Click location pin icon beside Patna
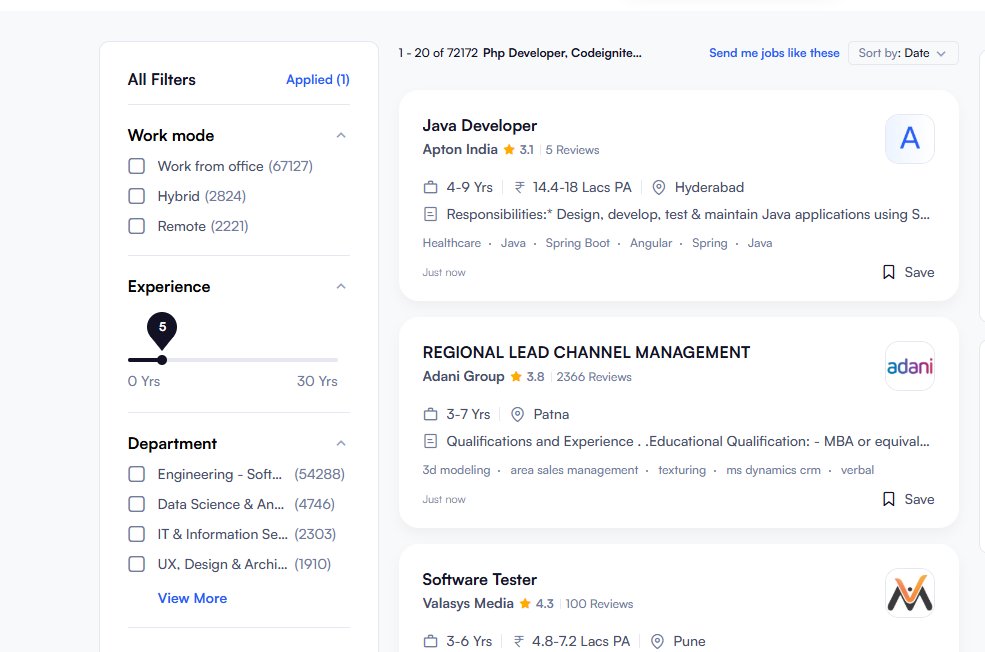 click(517, 415)
